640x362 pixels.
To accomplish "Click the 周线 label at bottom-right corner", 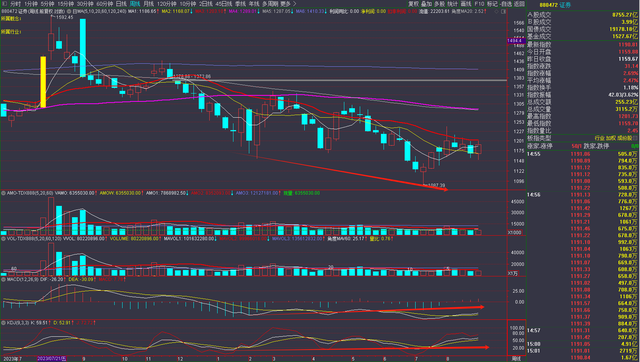I will pyautogui.click(x=516, y=359).
